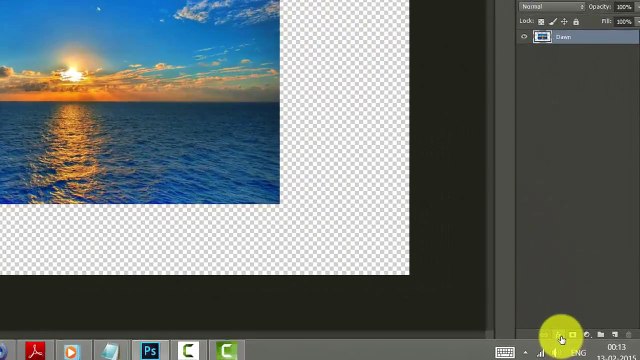The width and height of the screenshot is (640, 360).
Task: Toggle lock all padlock icon
Action: (576, 22)
